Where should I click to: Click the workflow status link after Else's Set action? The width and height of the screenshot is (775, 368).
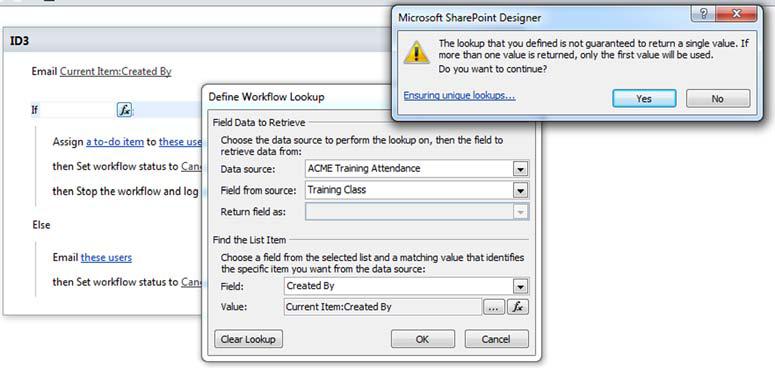[x=191, y=282]
